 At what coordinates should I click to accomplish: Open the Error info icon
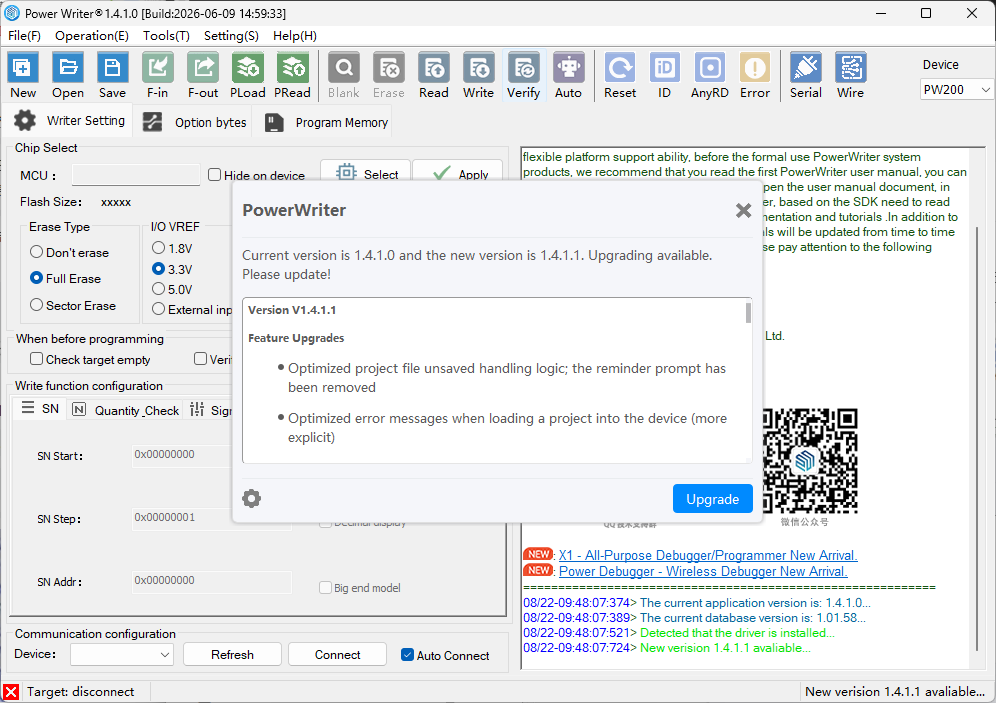[755, 75]
